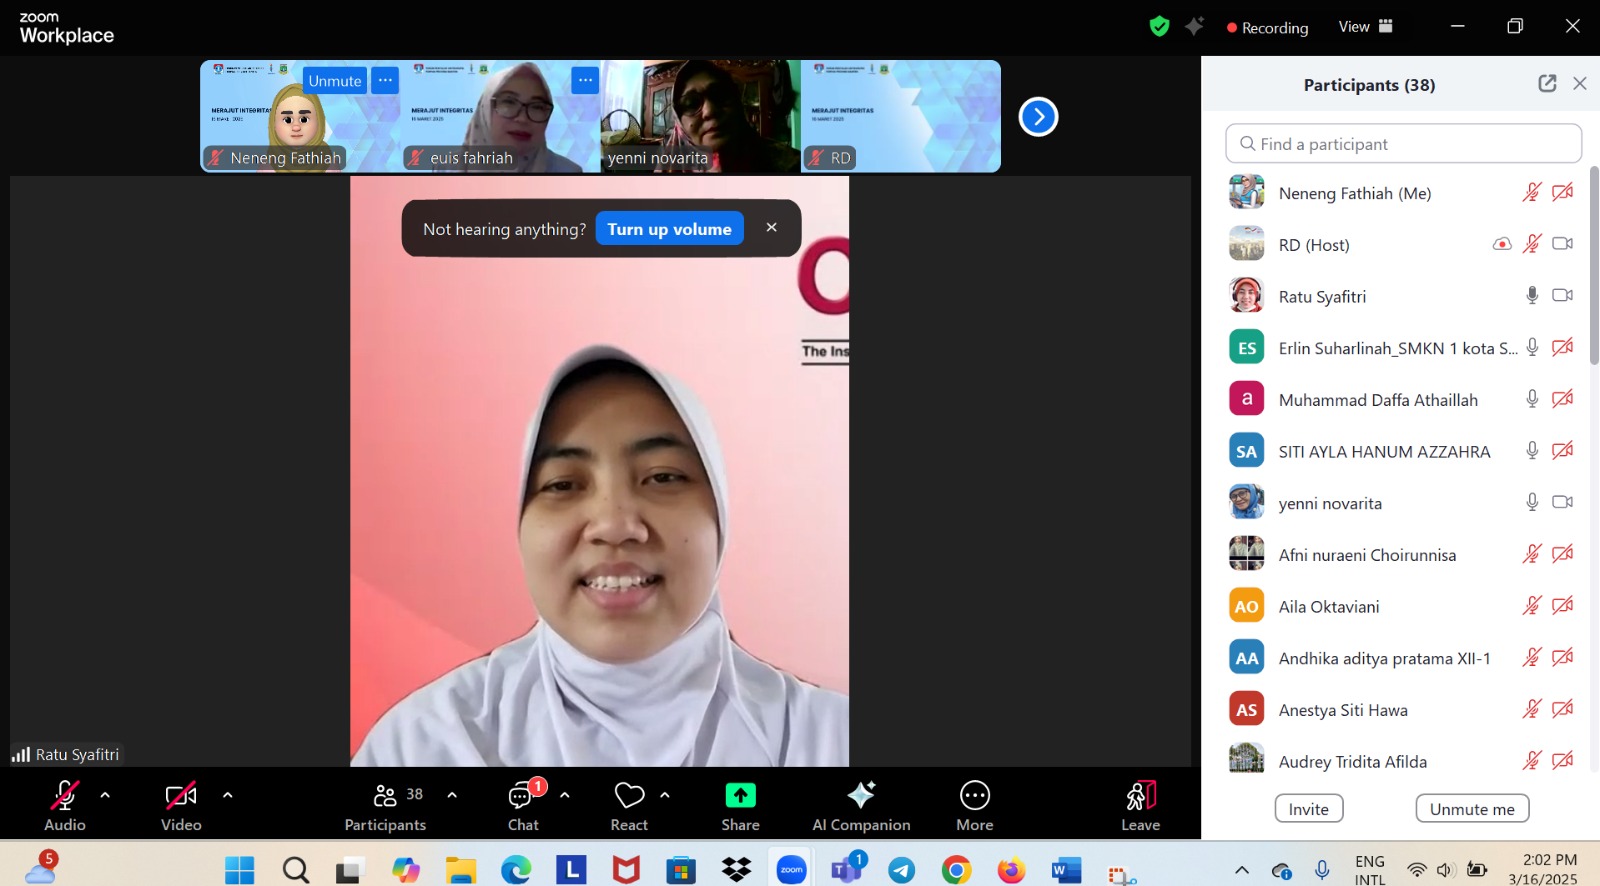Pop out the Participants panel

[1547, 84]
